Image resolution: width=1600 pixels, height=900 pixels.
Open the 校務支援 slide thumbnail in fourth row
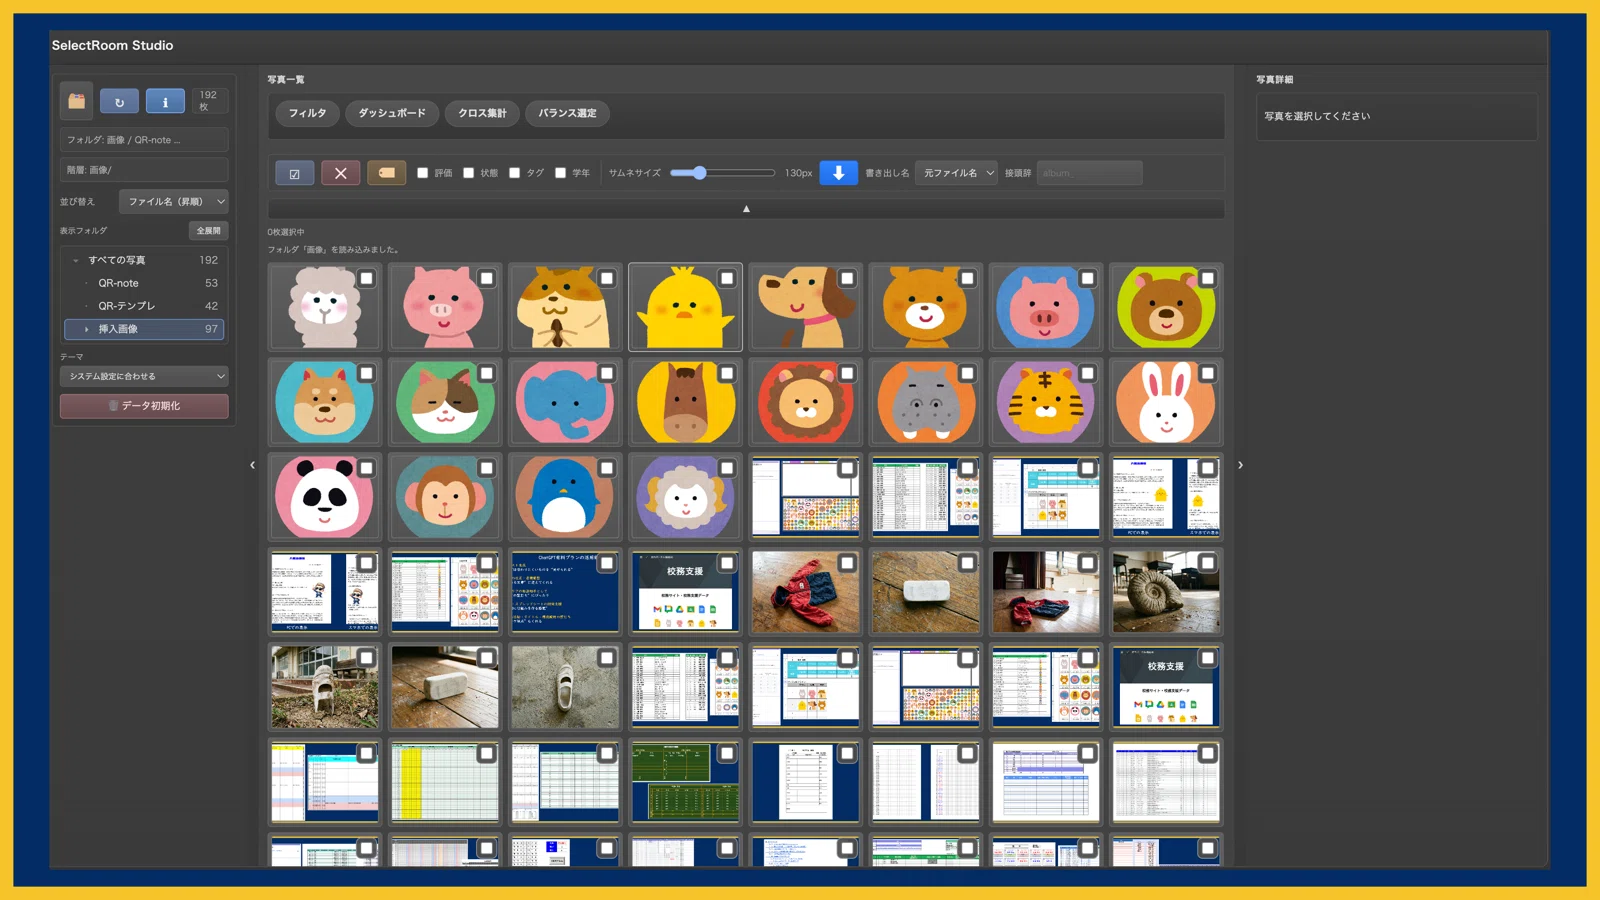[685, 592]
